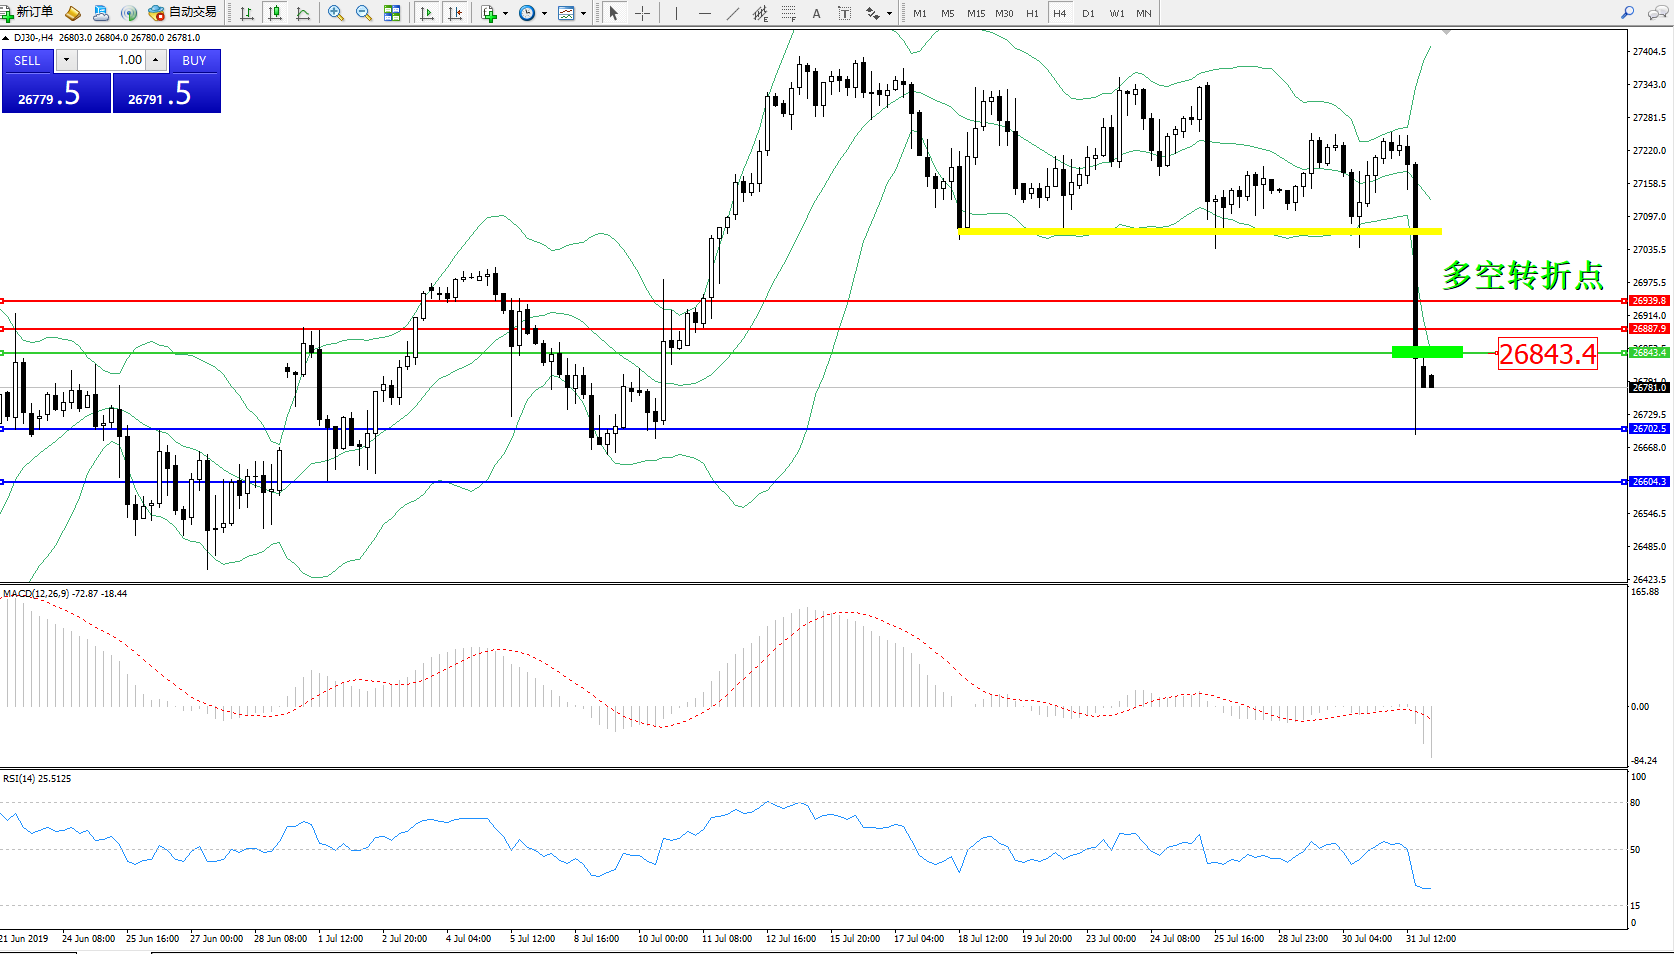Toggle chart auto scroll button
Image resolution: width=1674 pixels, height=954 pixels.
(x=427, y=13)
